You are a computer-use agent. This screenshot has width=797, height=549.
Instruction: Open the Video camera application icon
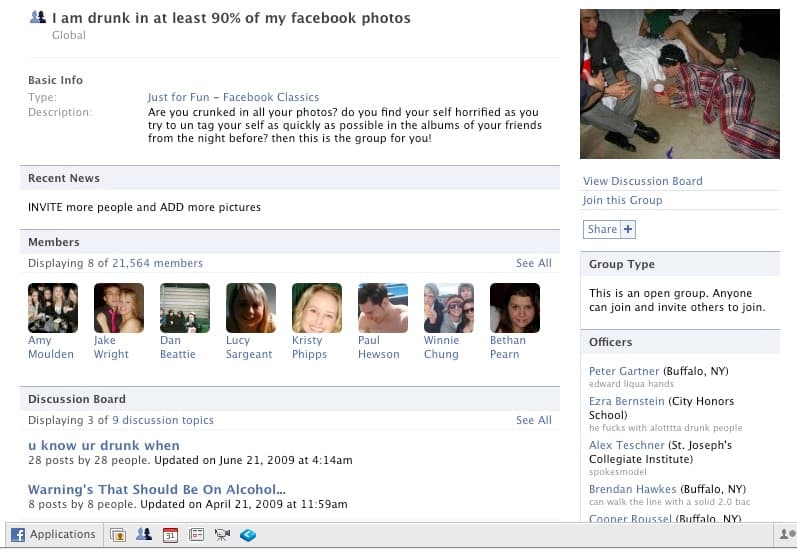(x=222, y=535)
